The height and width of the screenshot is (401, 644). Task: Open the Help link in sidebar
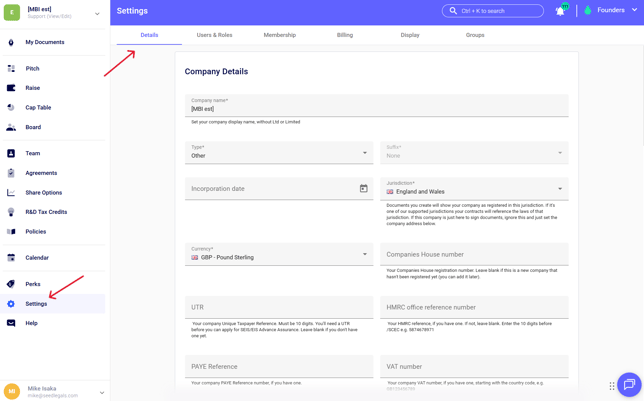(x=31, y=323)
